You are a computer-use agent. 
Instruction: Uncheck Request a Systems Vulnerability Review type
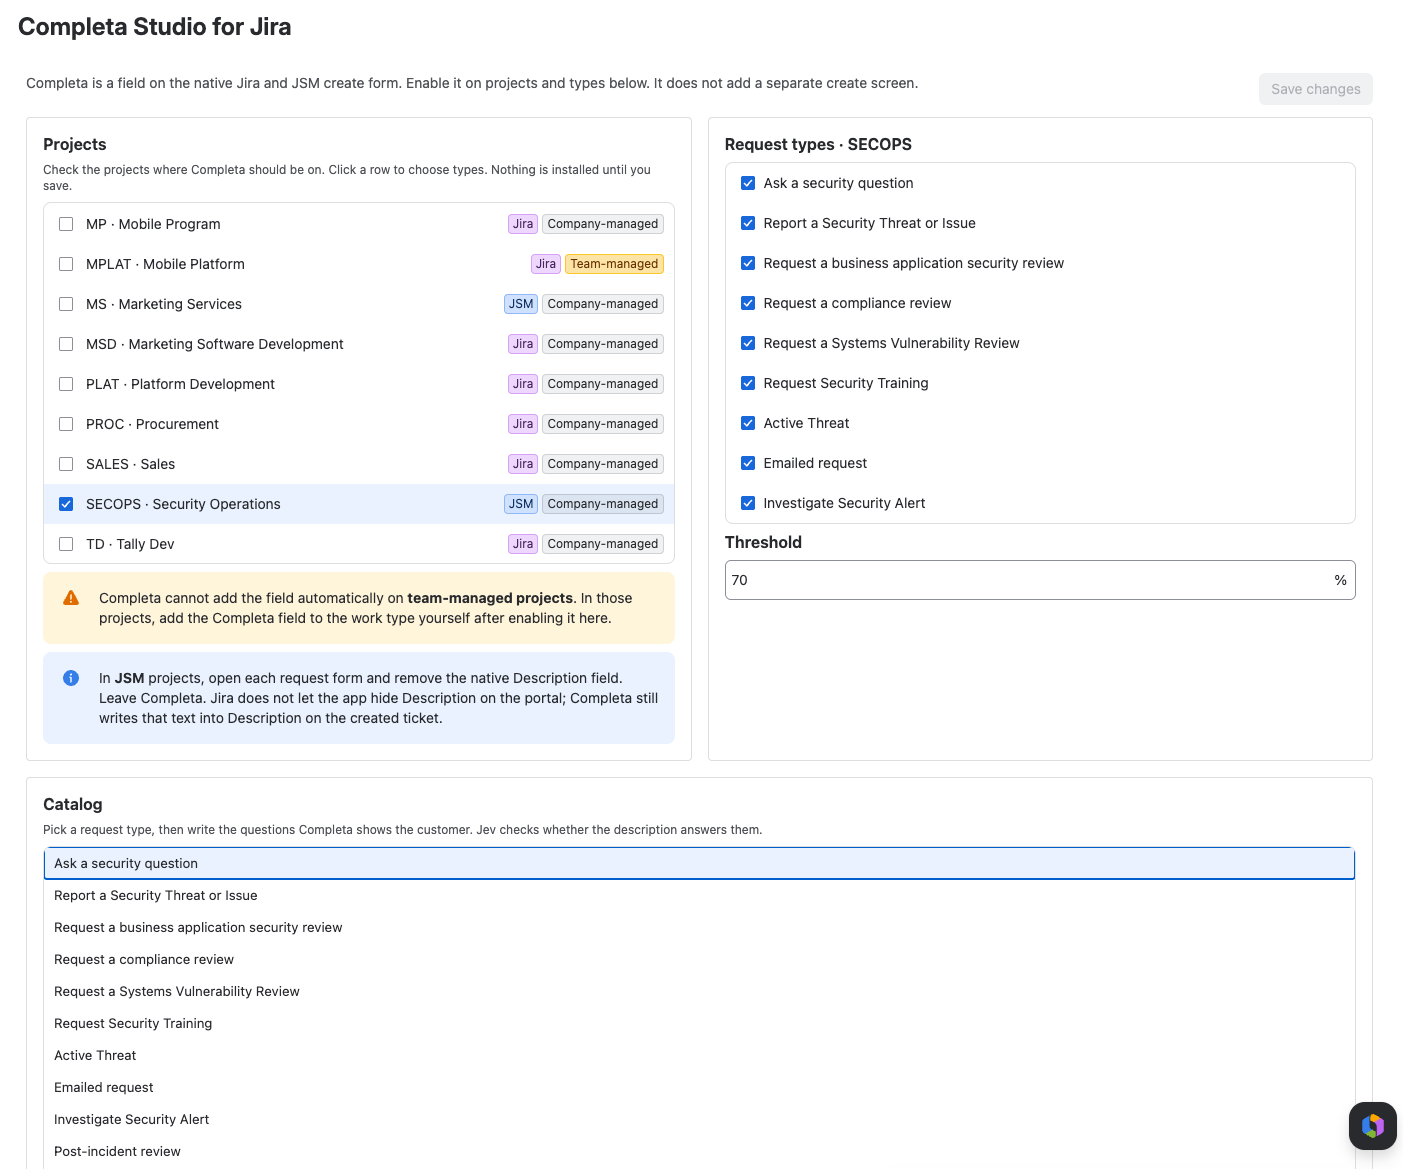coord(748,343)
